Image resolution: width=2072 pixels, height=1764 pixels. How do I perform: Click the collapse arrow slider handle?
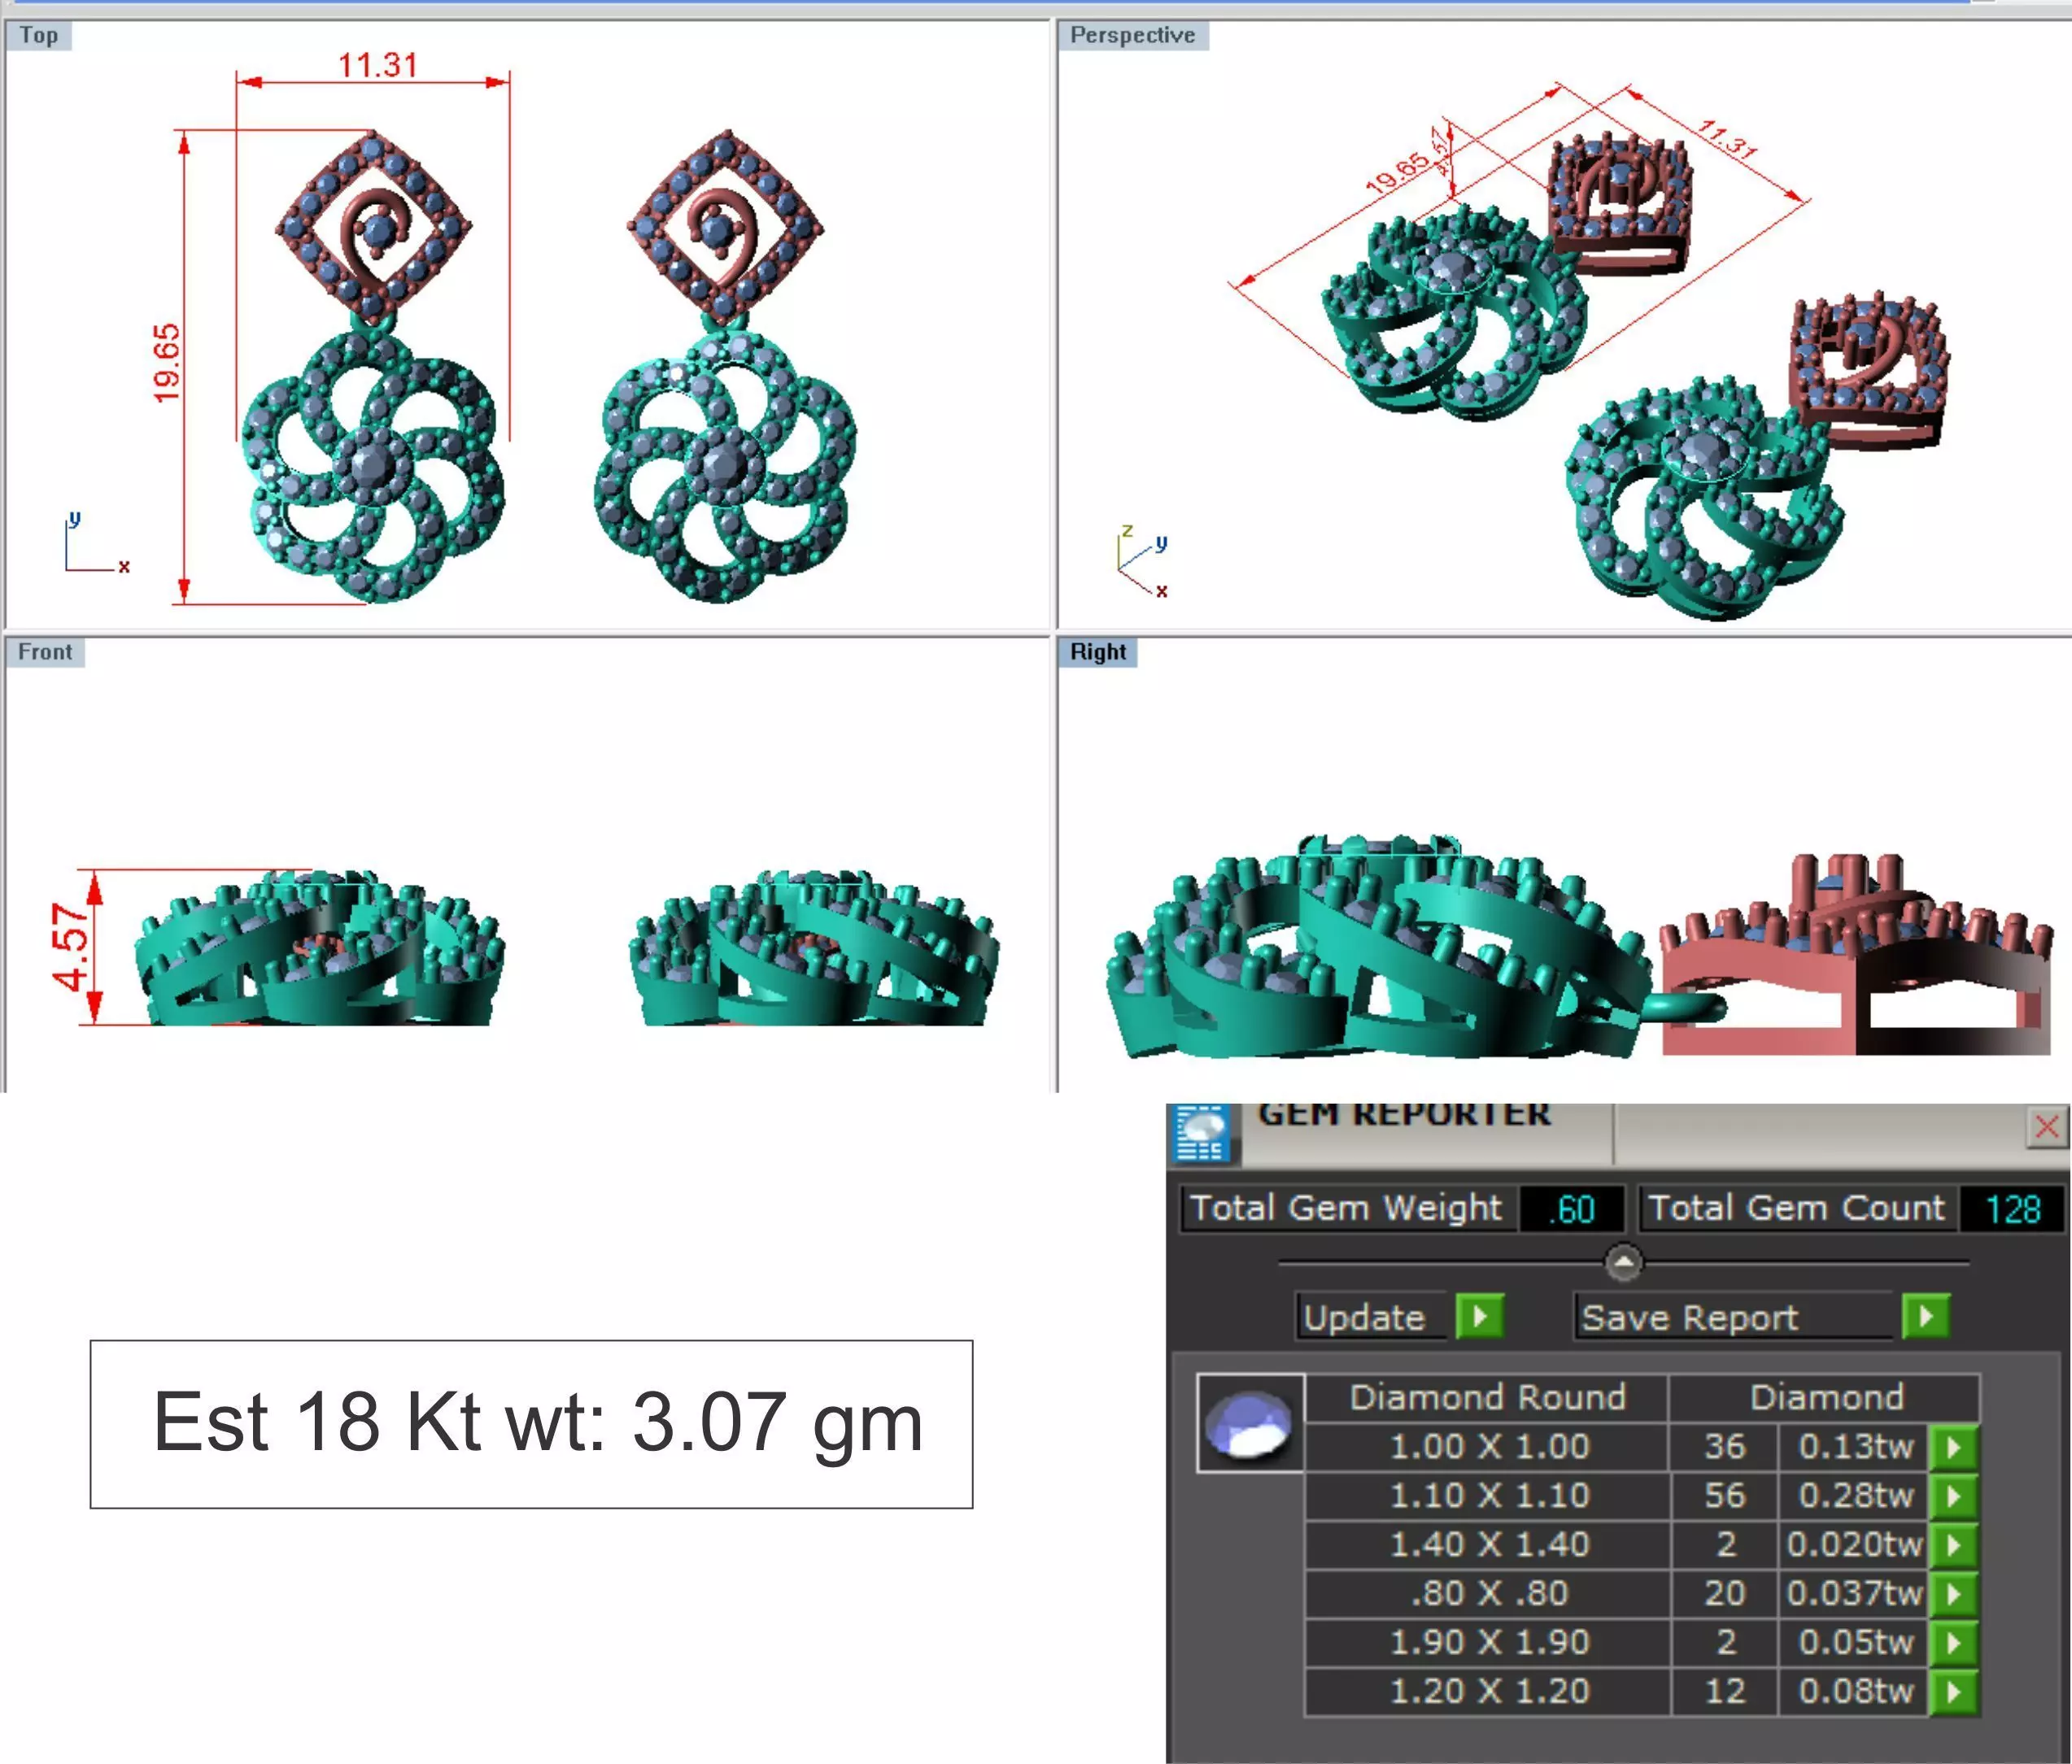point(1623,1262)
